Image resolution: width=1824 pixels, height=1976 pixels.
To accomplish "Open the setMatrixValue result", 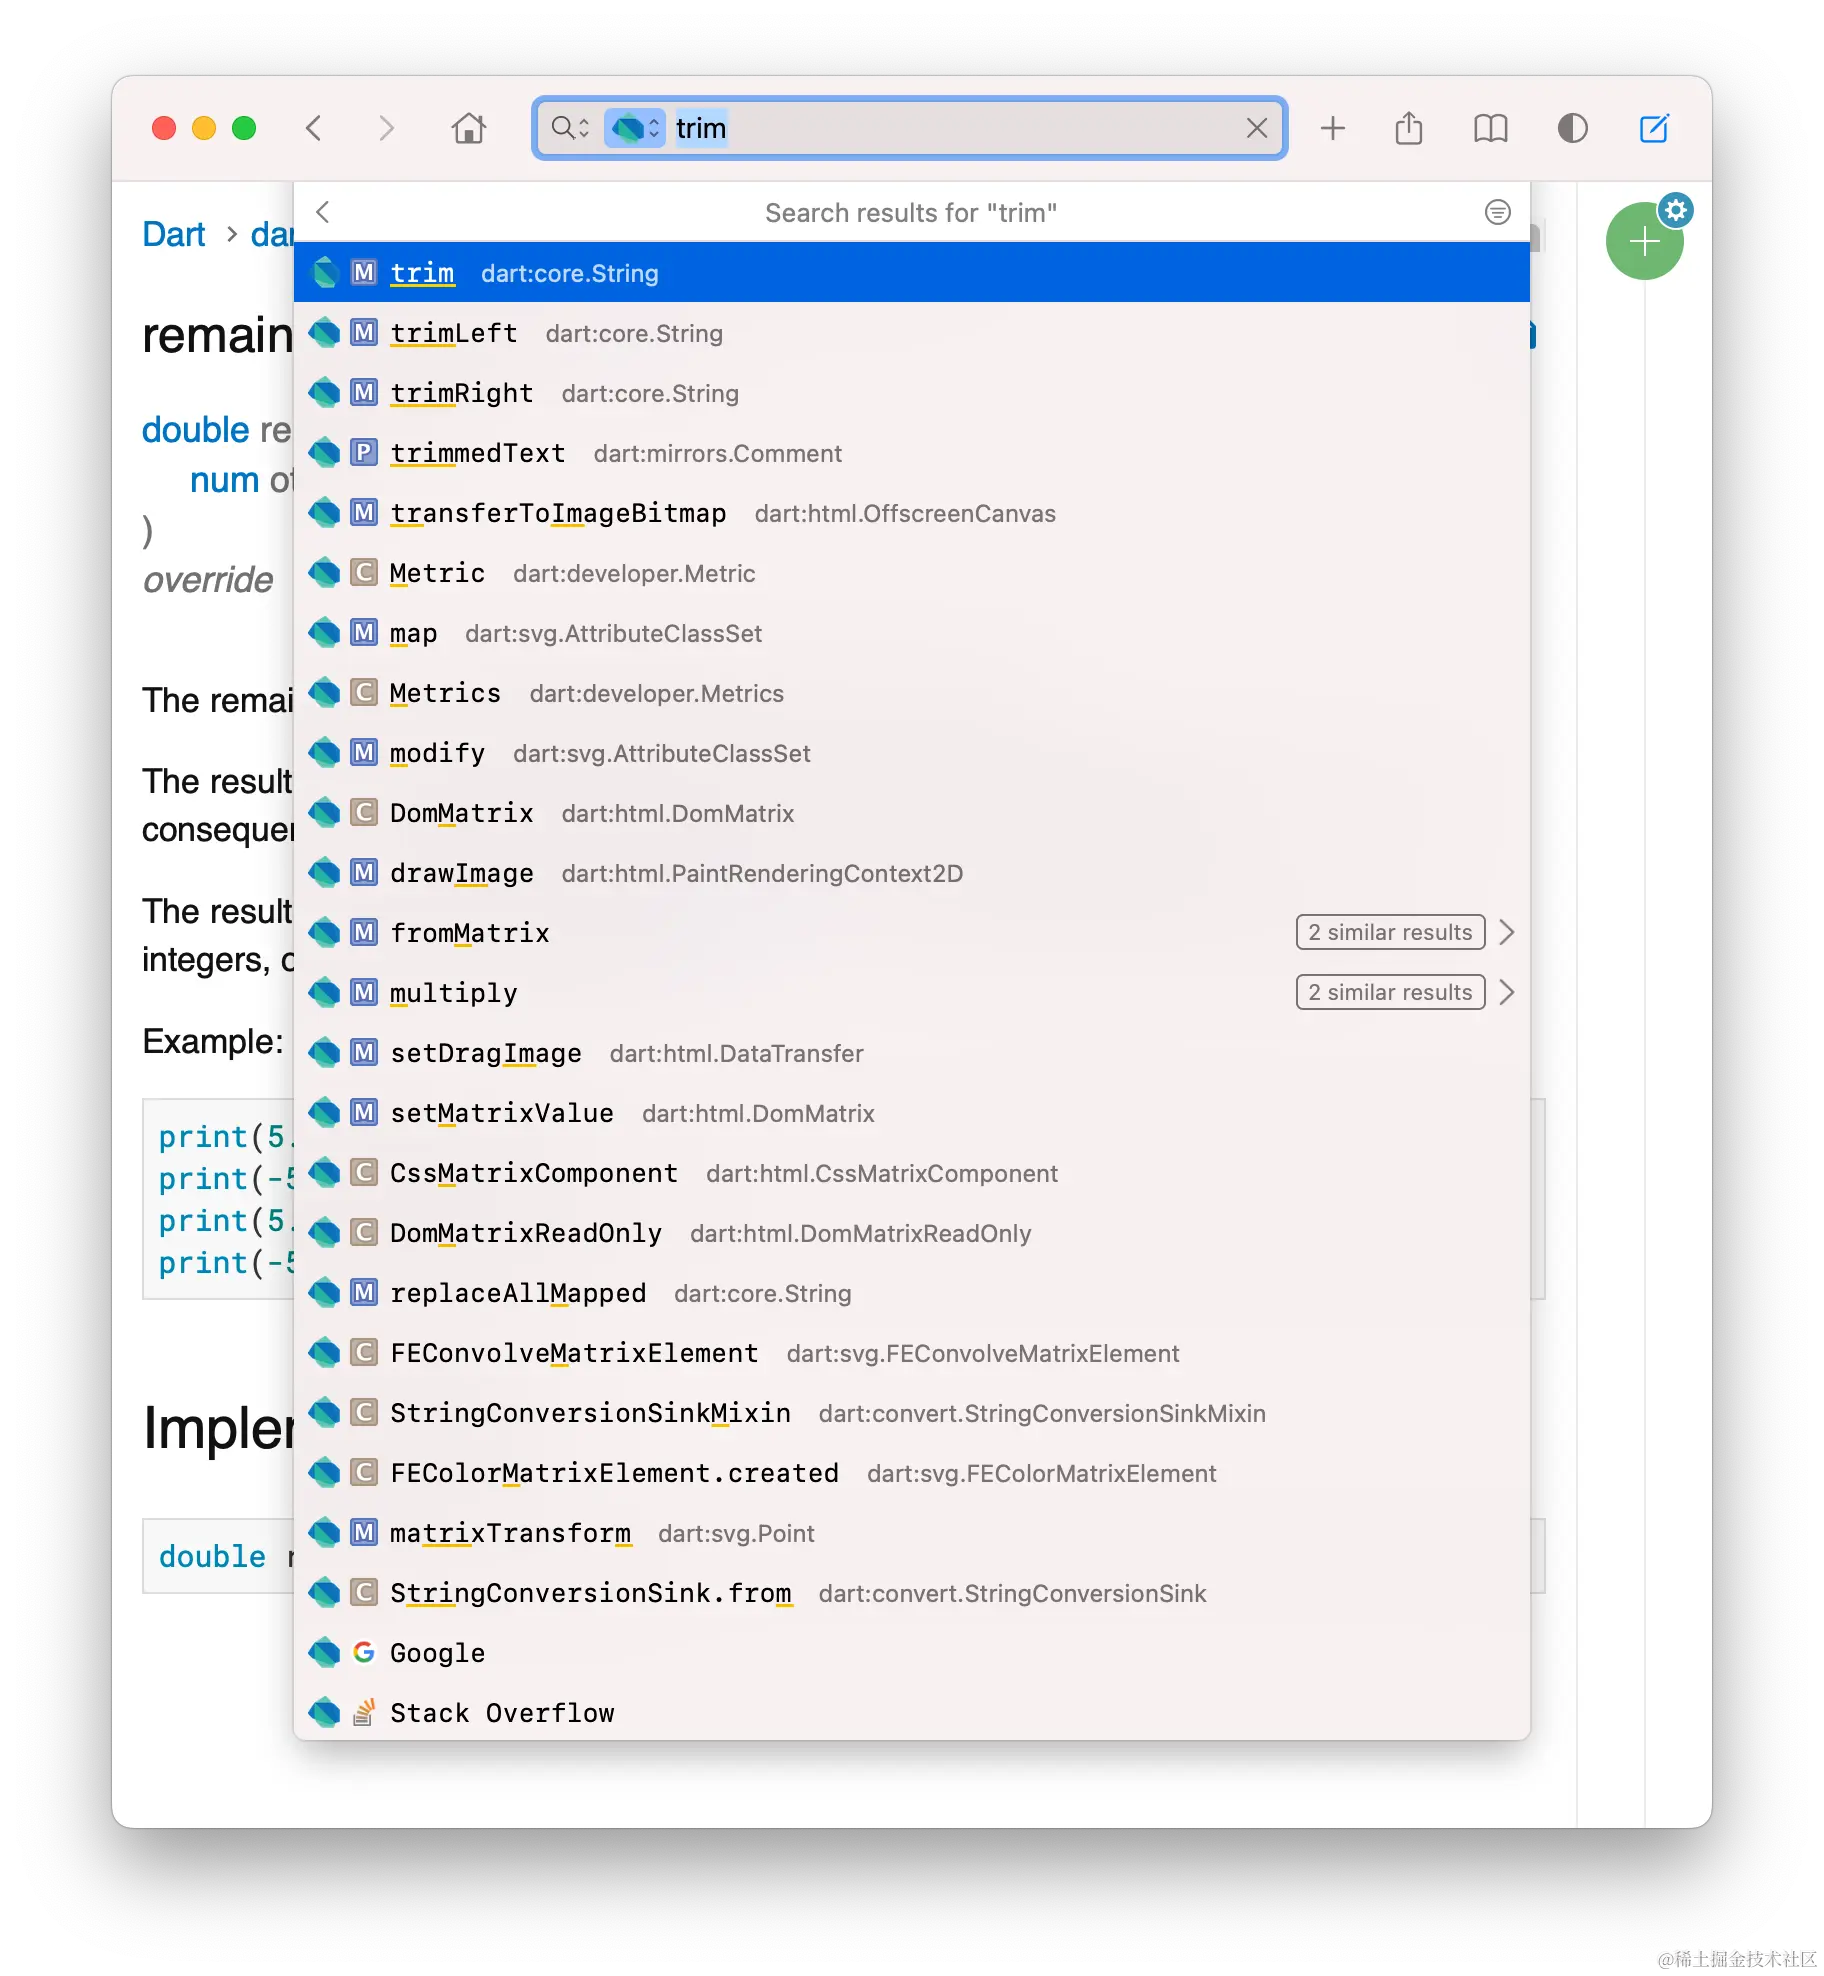I will tap(911, 1112).
